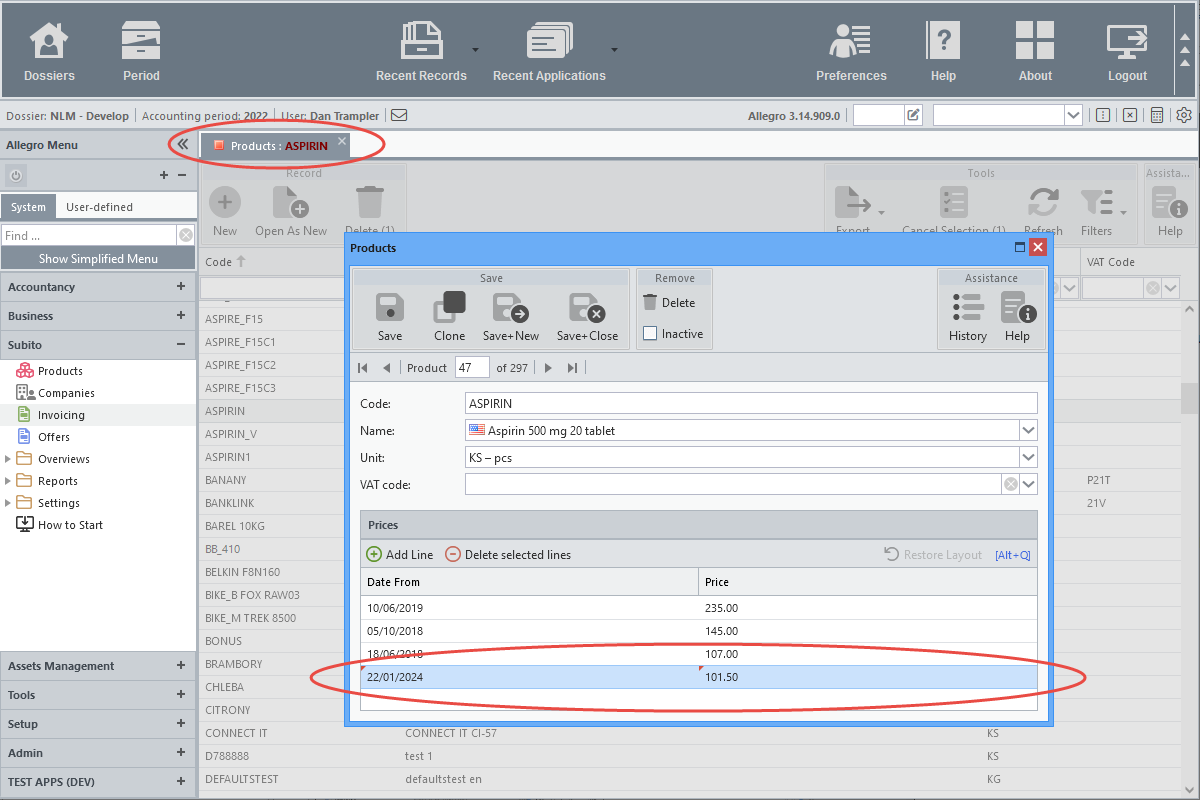Viewport: 1200px width, 800px height.
Task: Go to first product record
Action: point(362,368)
